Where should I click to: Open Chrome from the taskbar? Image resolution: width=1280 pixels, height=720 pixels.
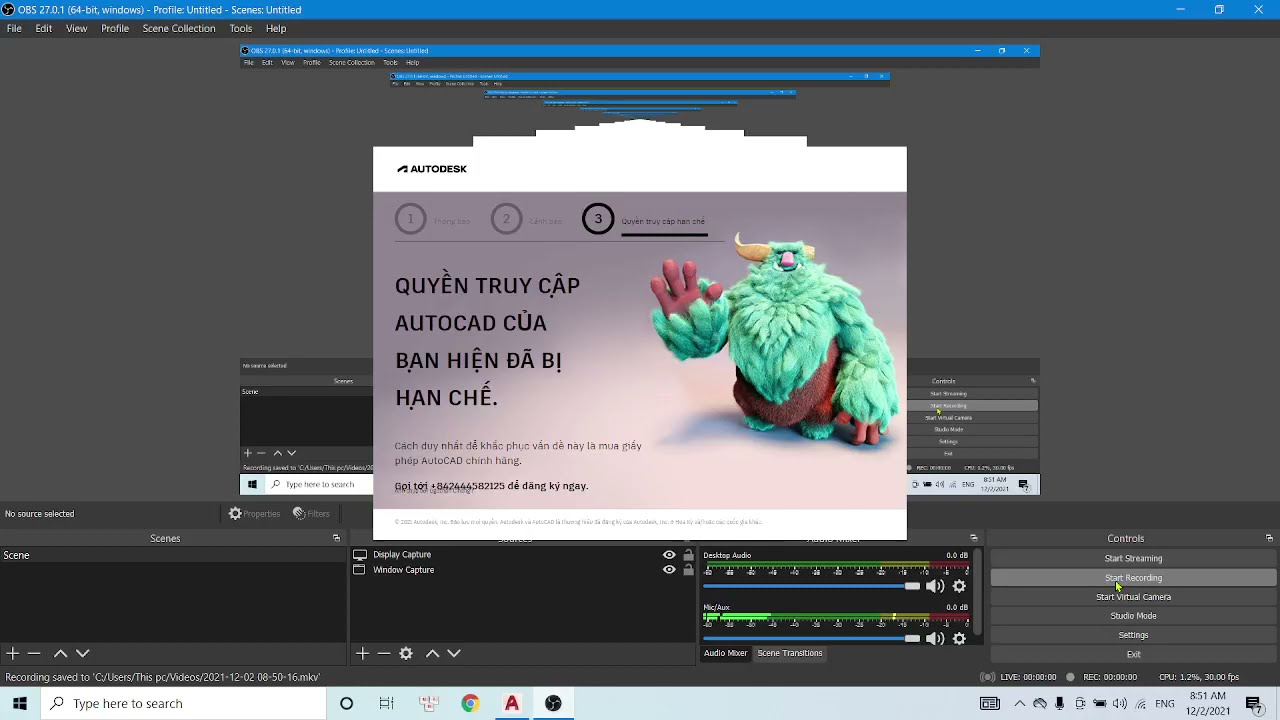point(470,703)
